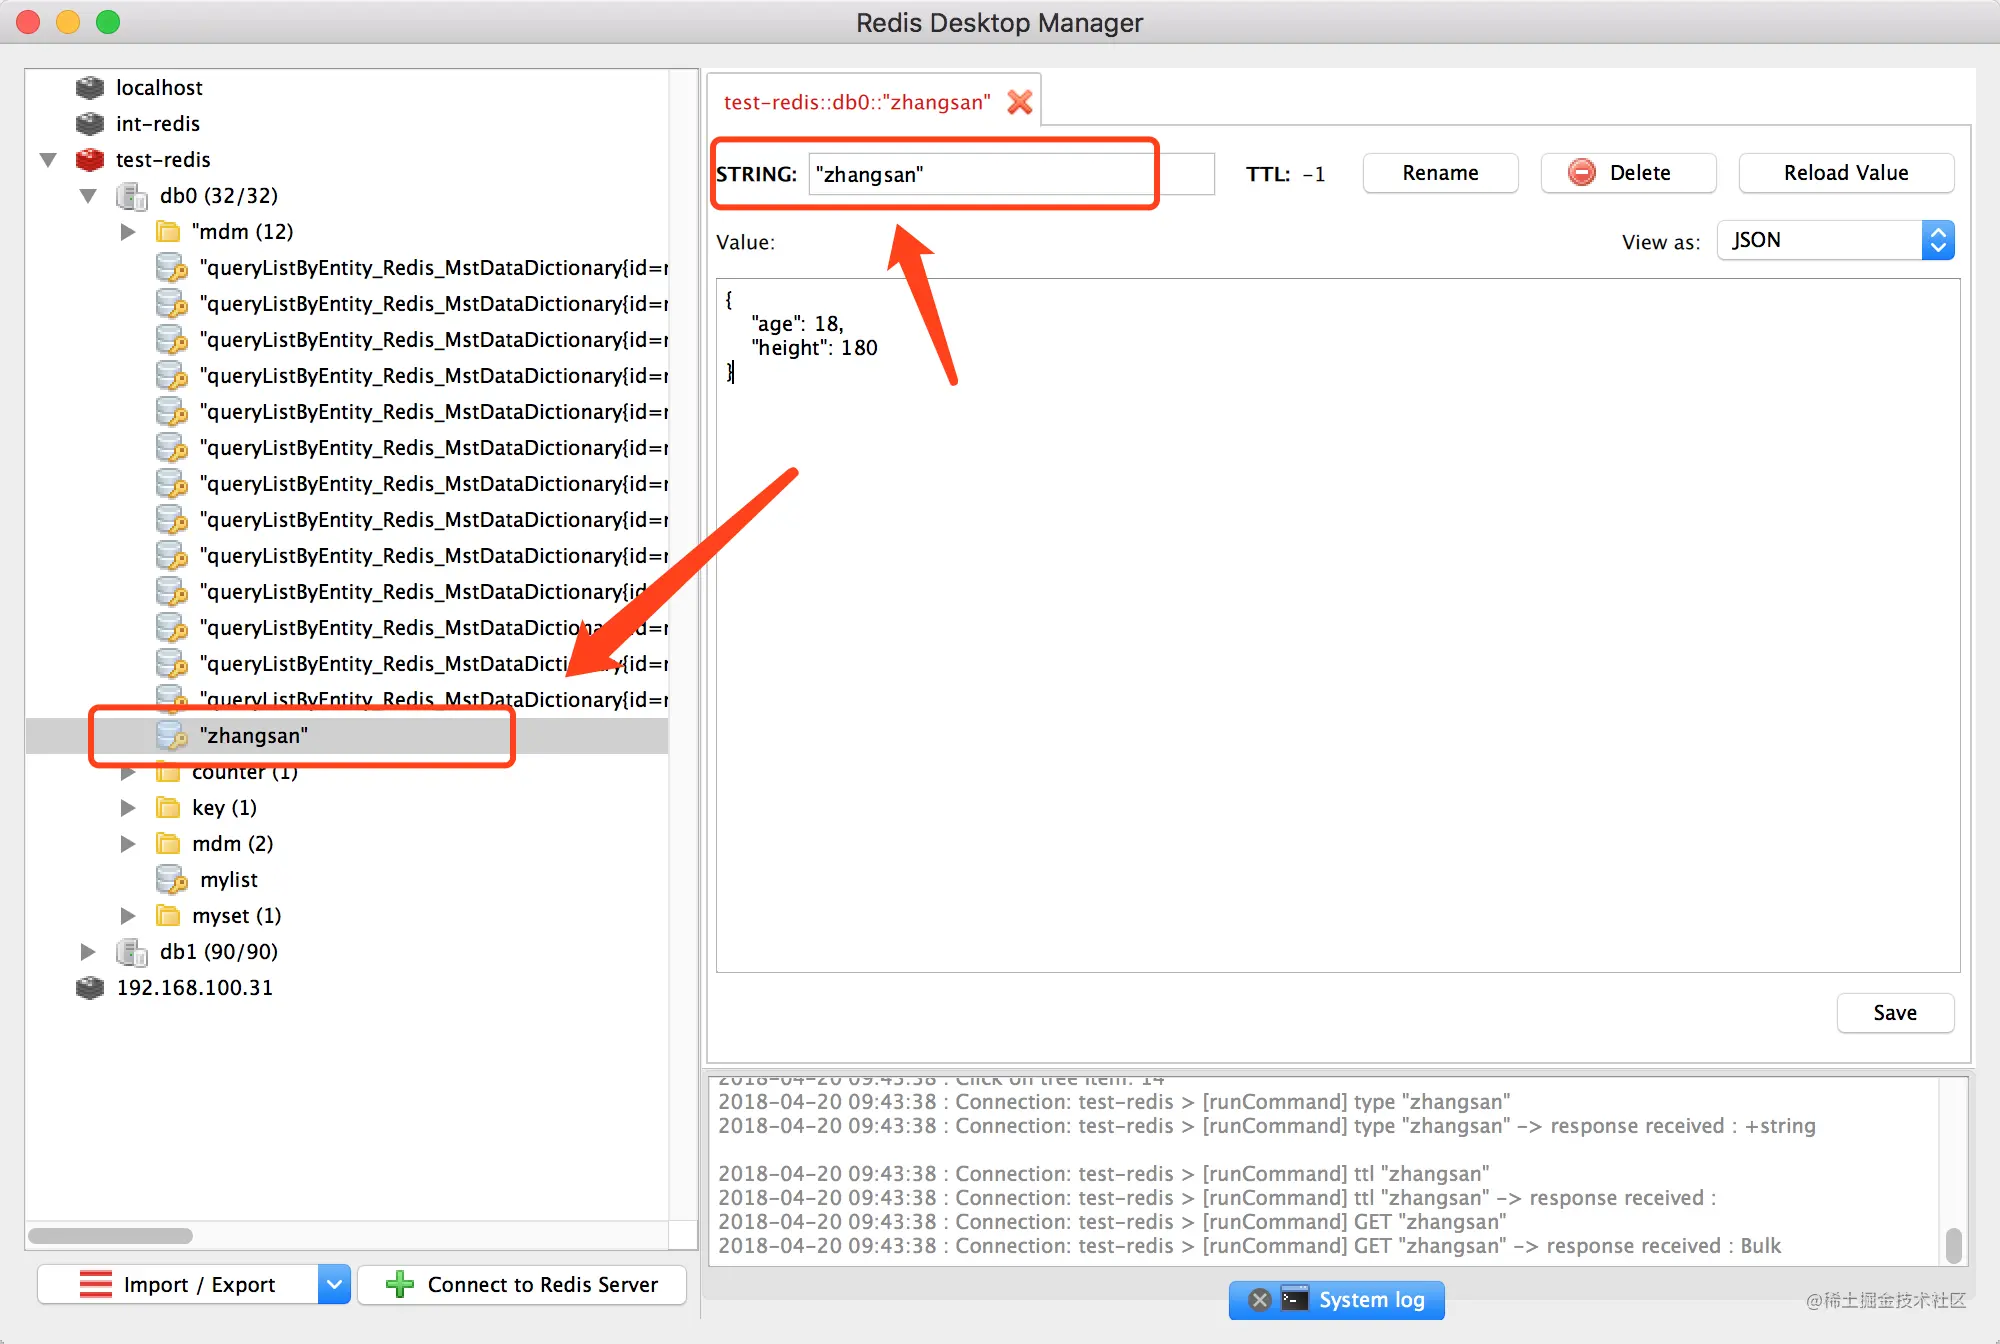Click the STRING key name input field
Viewport: 2000px width, 1344px height.
pyautogui.click(x=1011, y=174)
